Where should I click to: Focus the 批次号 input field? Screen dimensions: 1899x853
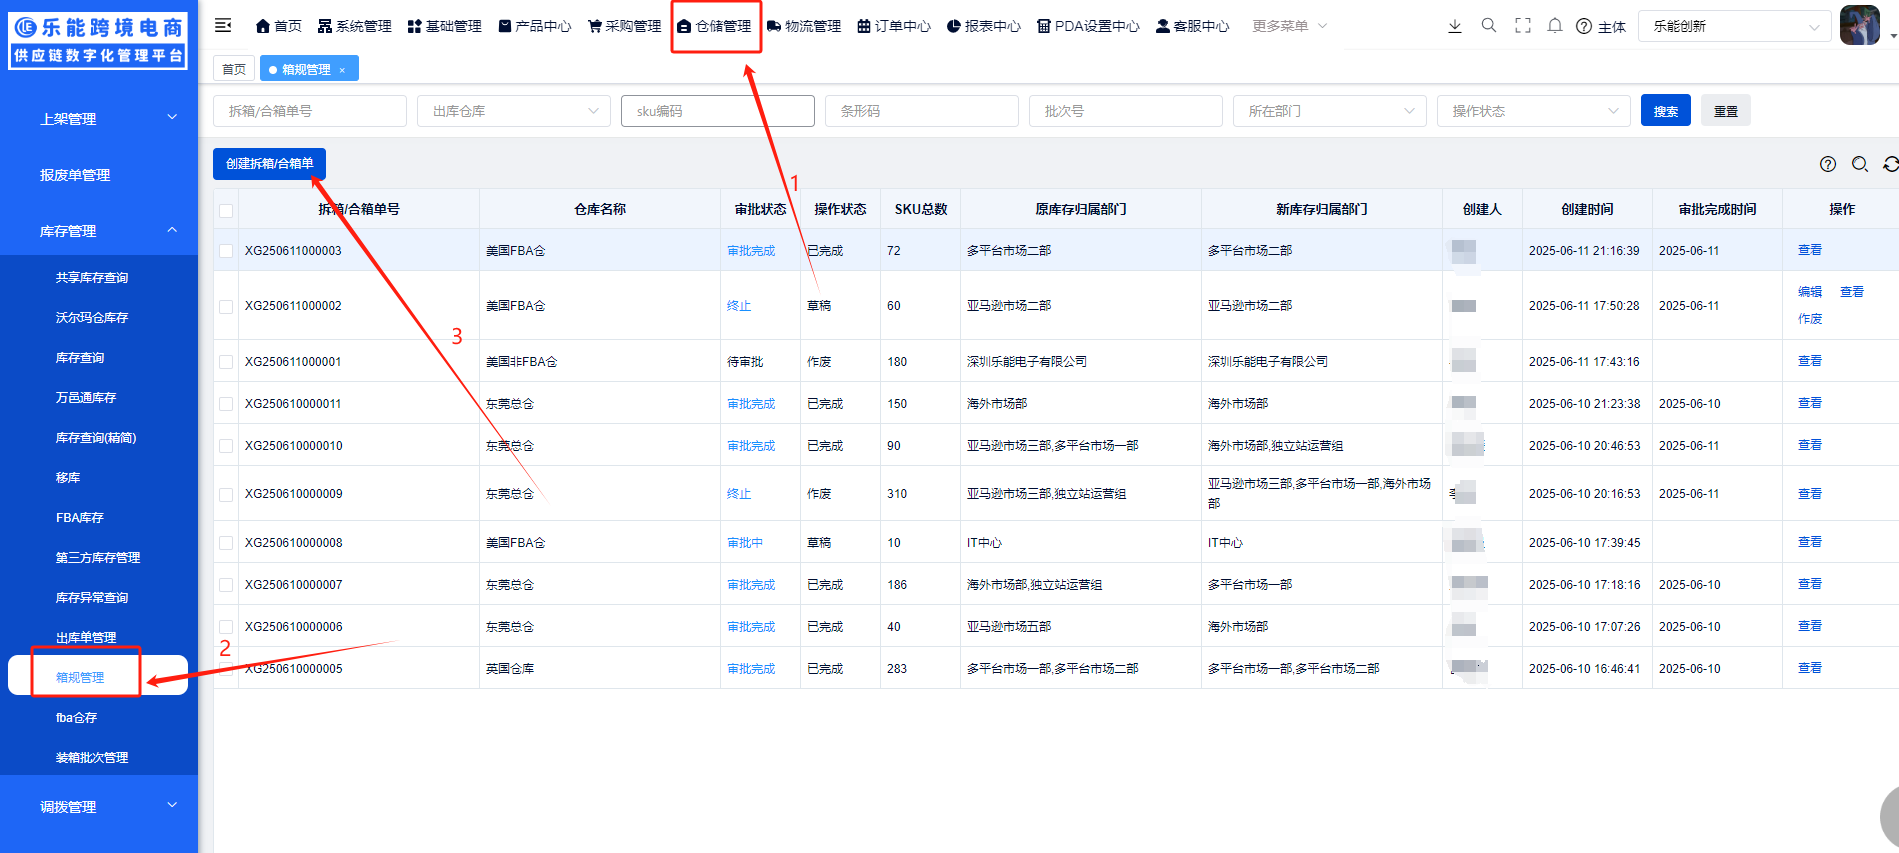coord(1126,111)
